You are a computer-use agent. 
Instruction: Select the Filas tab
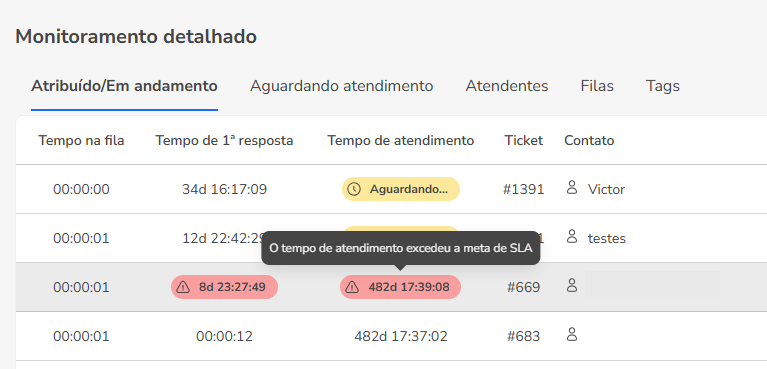click(597, 86)
